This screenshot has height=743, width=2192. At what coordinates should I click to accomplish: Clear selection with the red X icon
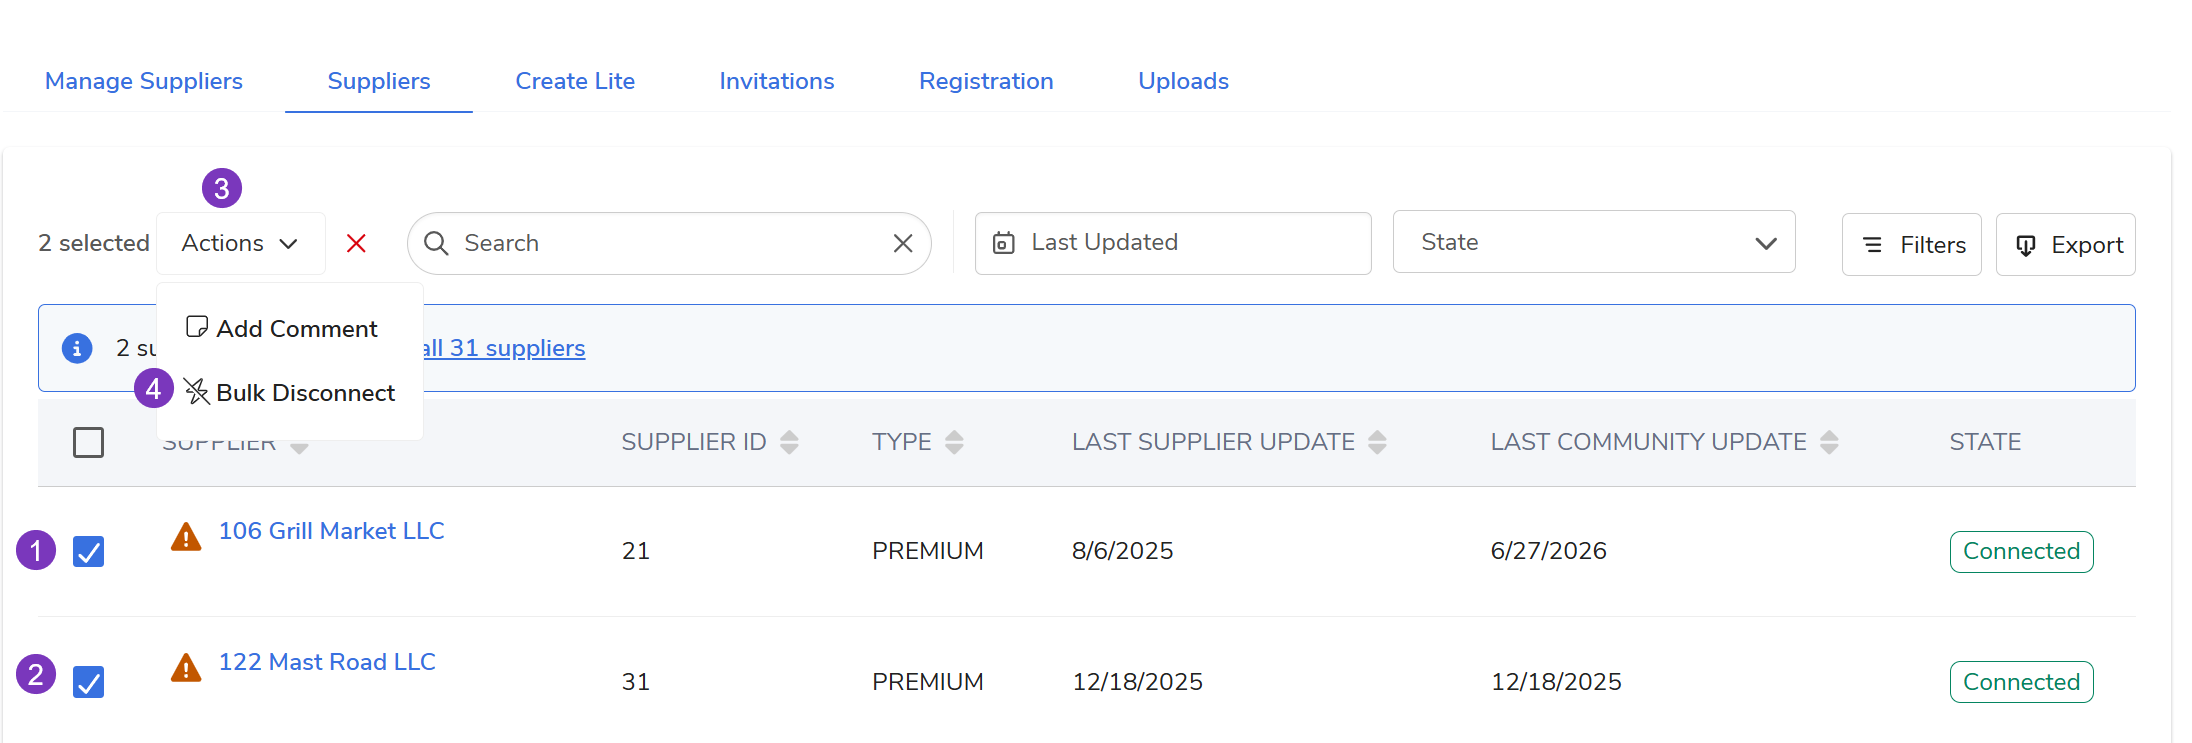tap(356, 243)
